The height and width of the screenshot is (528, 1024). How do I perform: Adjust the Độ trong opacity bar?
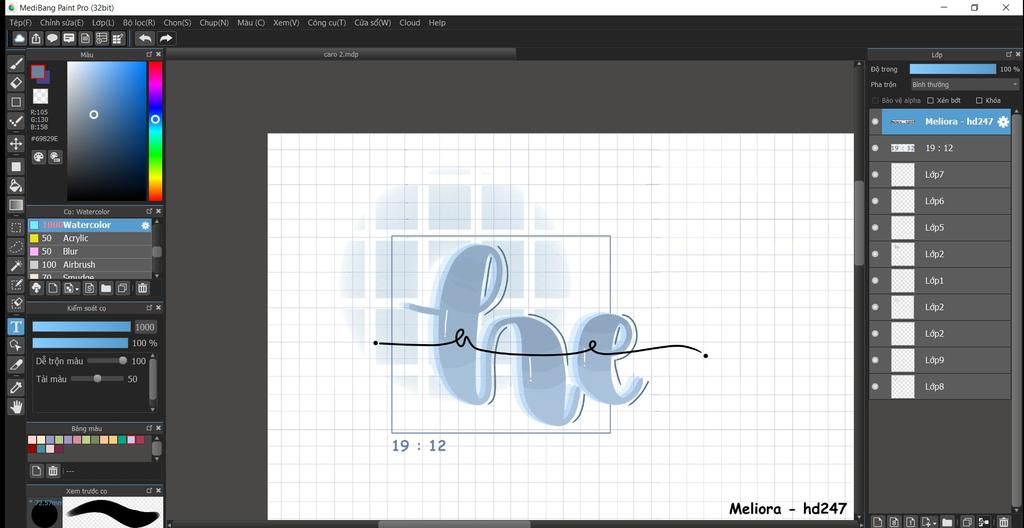tap(953, 69)
